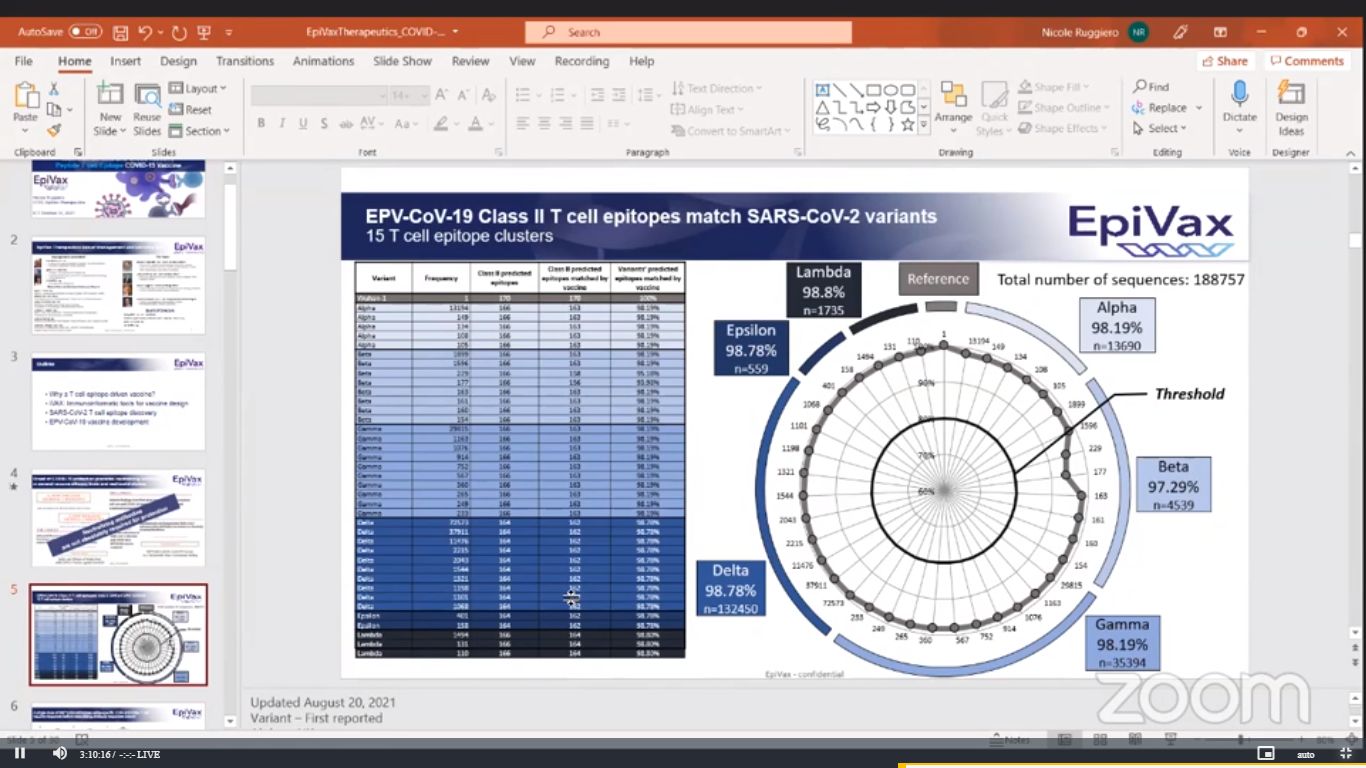Click the Cut scissors icon
The image size is (1366, 768).
coord(54,89)
